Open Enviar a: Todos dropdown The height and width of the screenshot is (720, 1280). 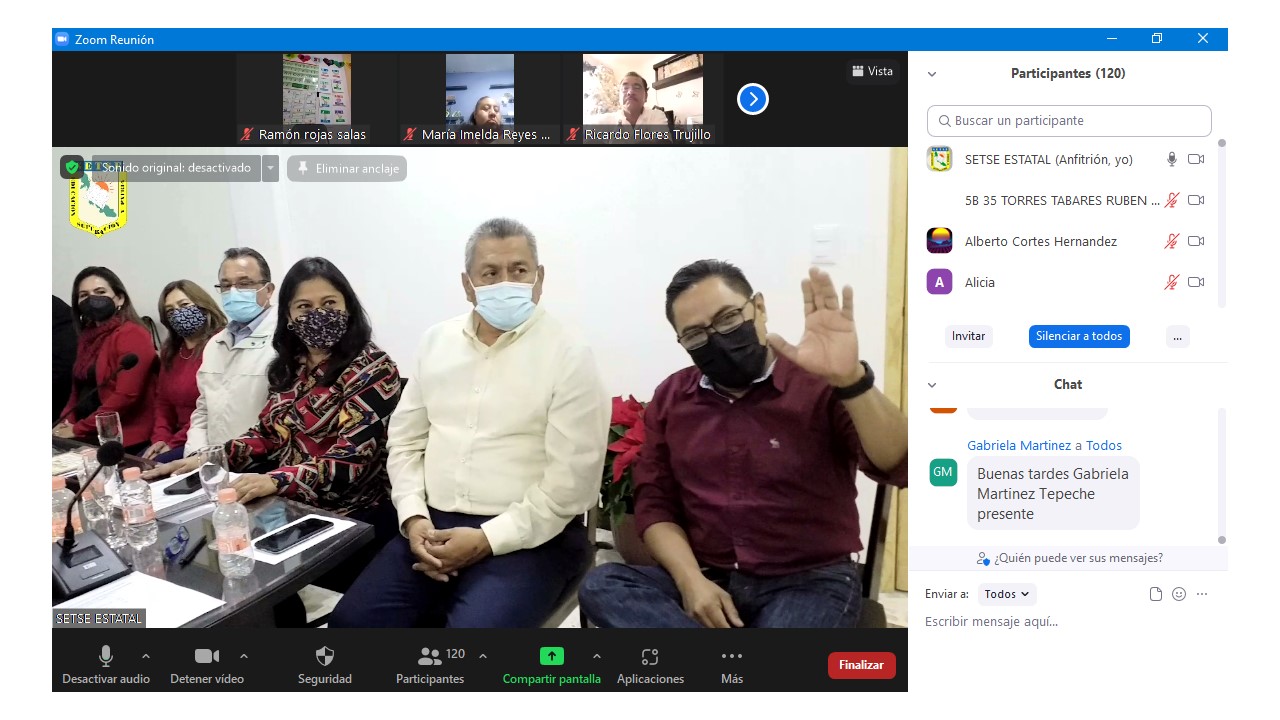(x=1007, y=594)
